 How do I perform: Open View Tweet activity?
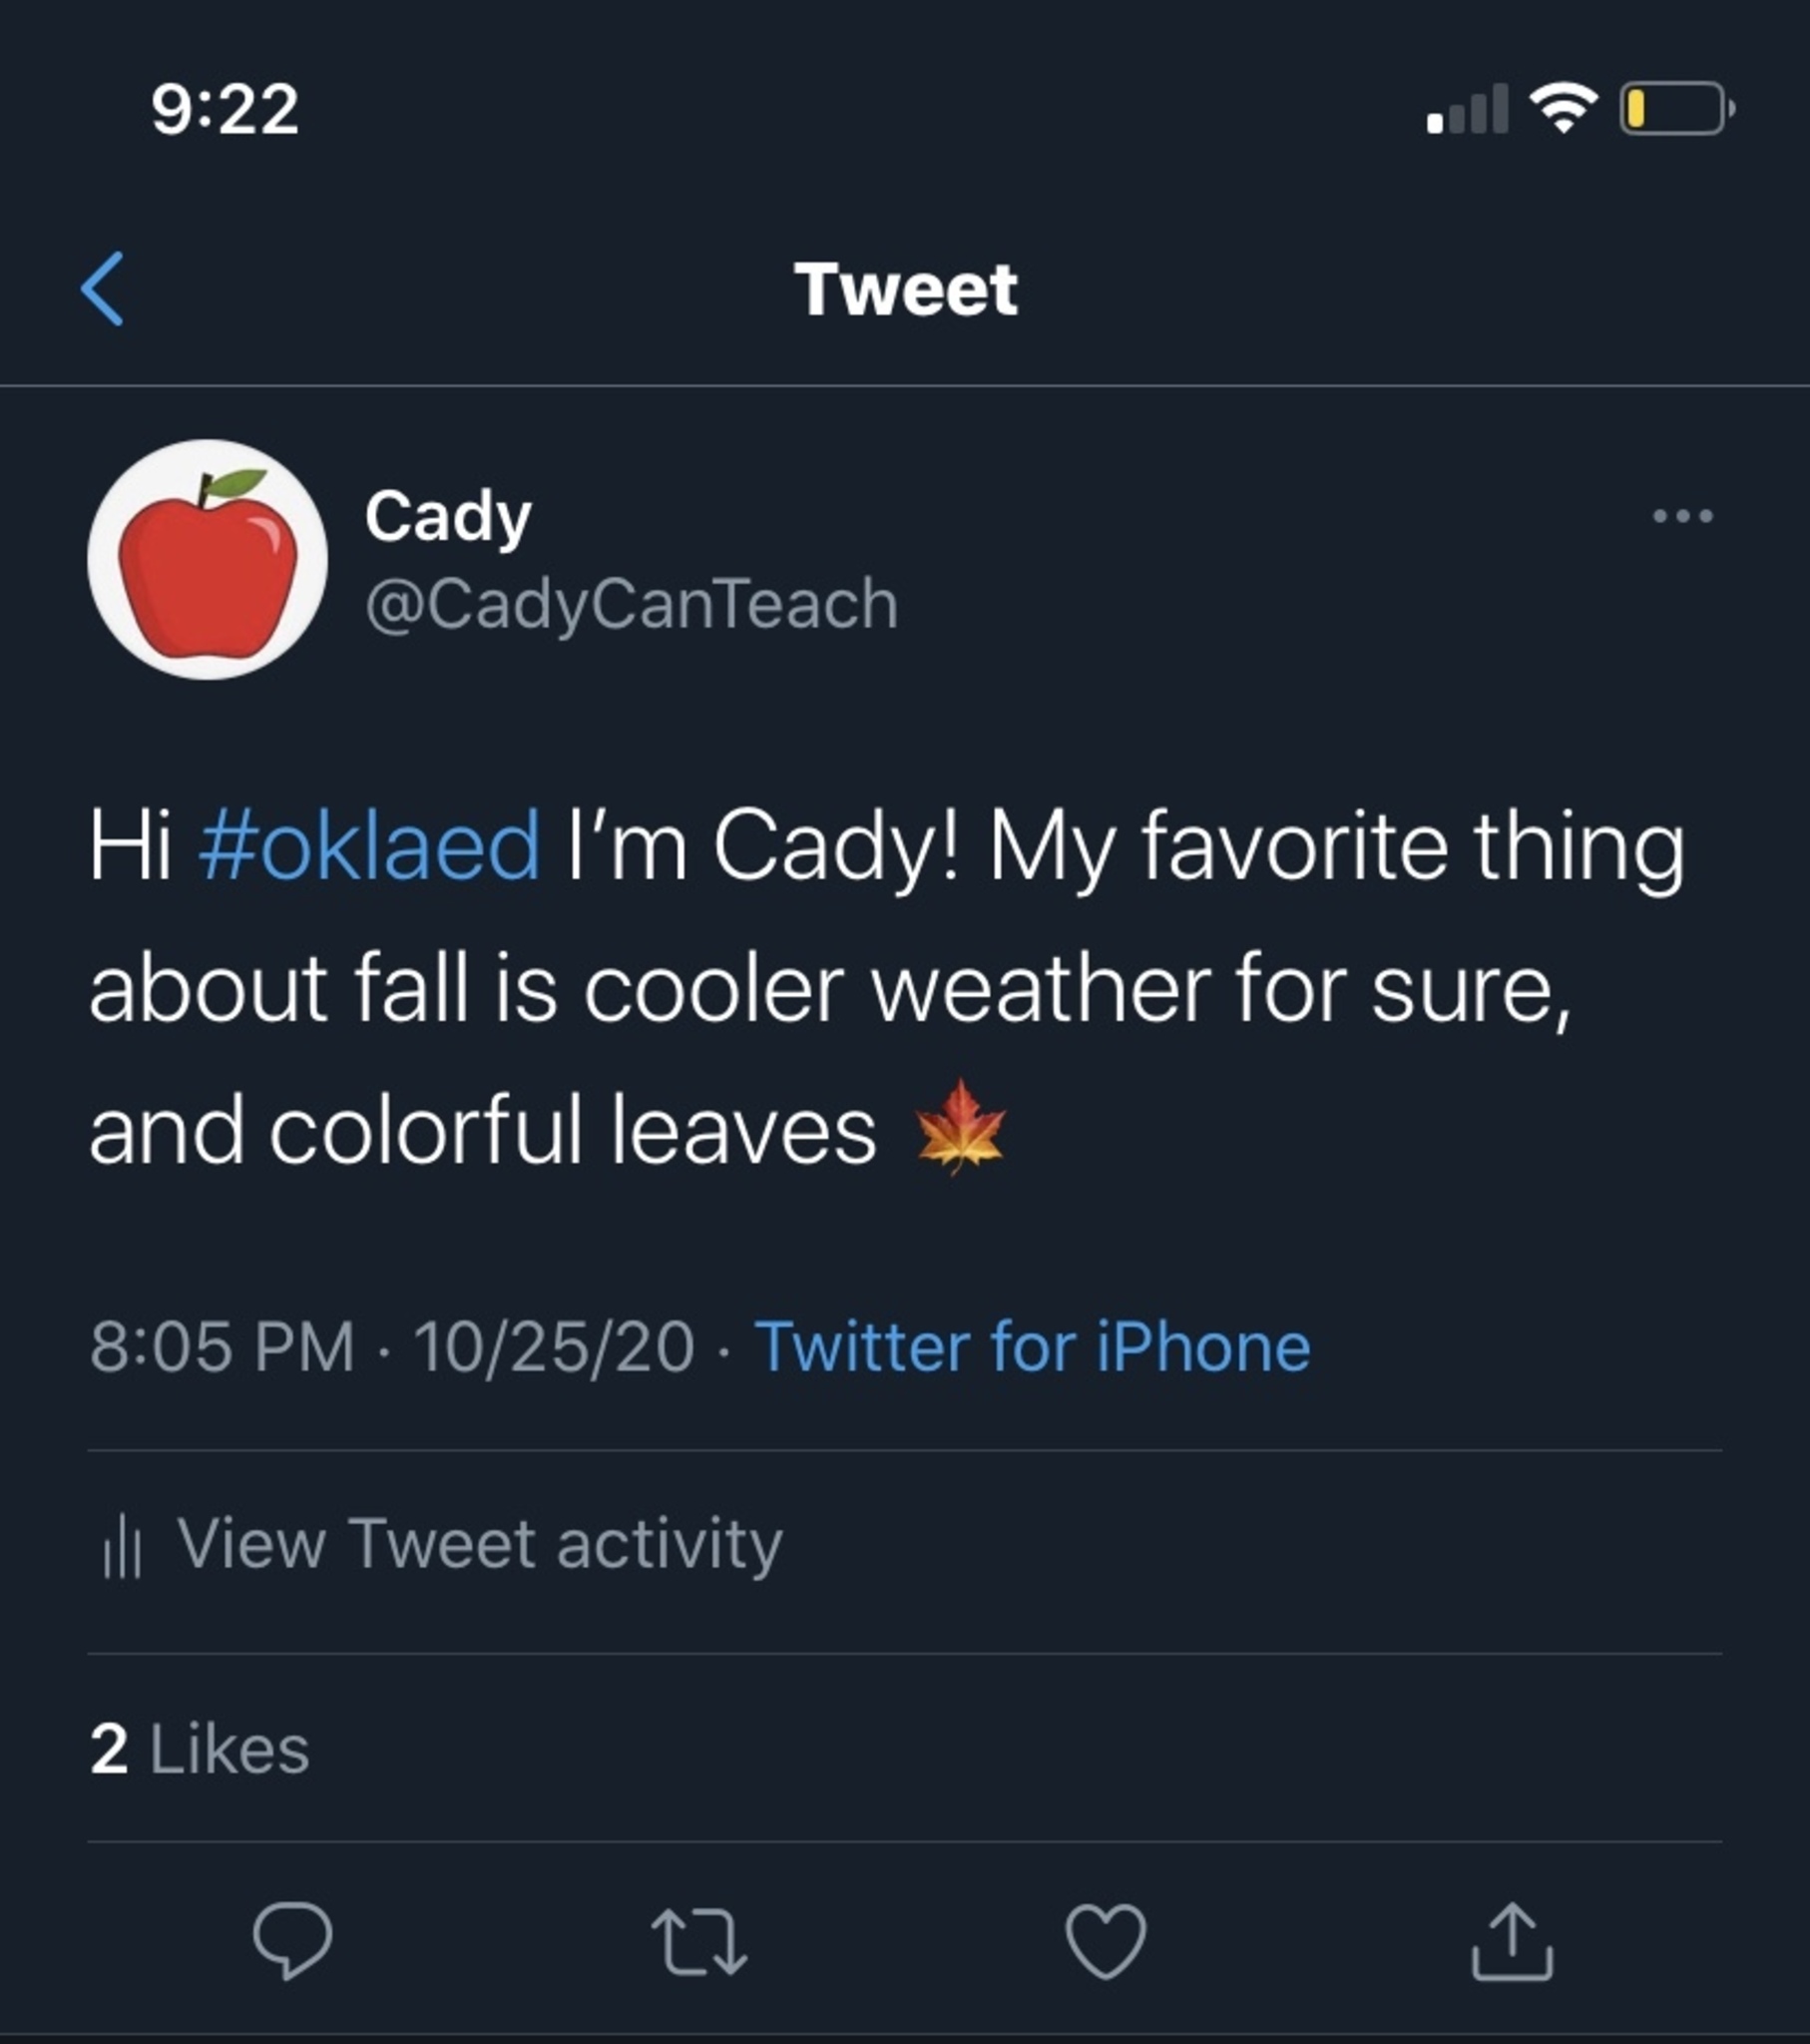point(479,1543)
